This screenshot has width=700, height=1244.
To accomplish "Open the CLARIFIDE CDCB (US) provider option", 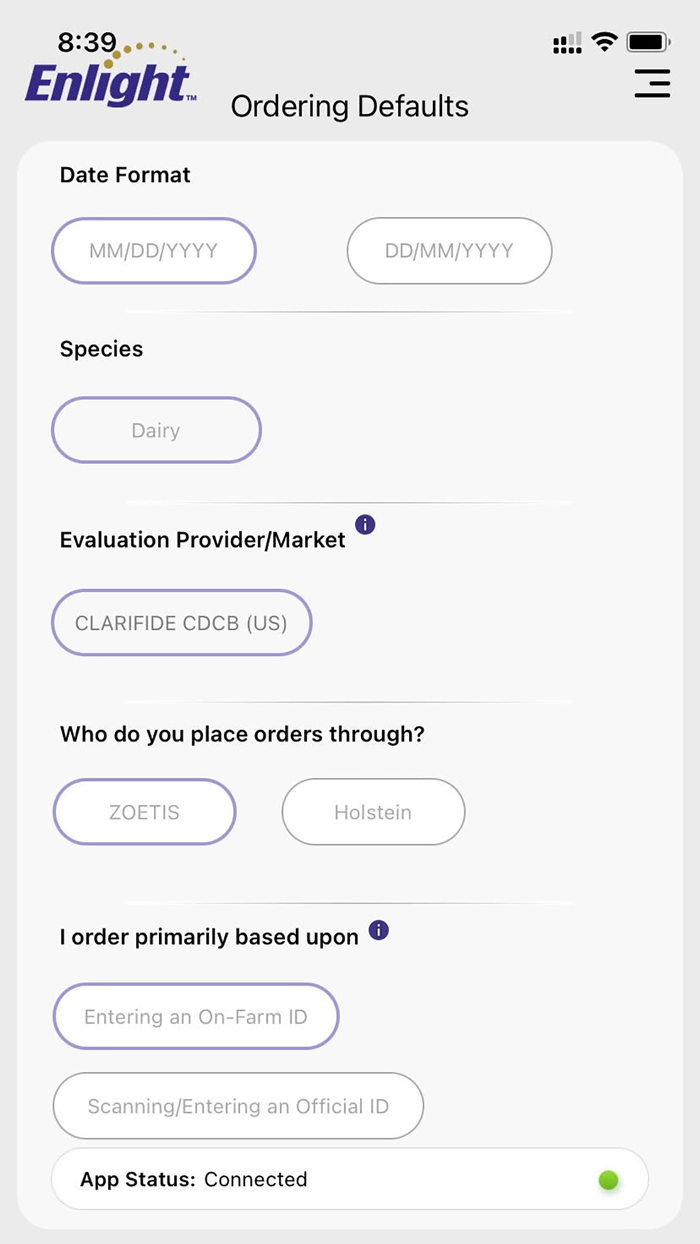I will pyautogui.click(x=181, y=622).
